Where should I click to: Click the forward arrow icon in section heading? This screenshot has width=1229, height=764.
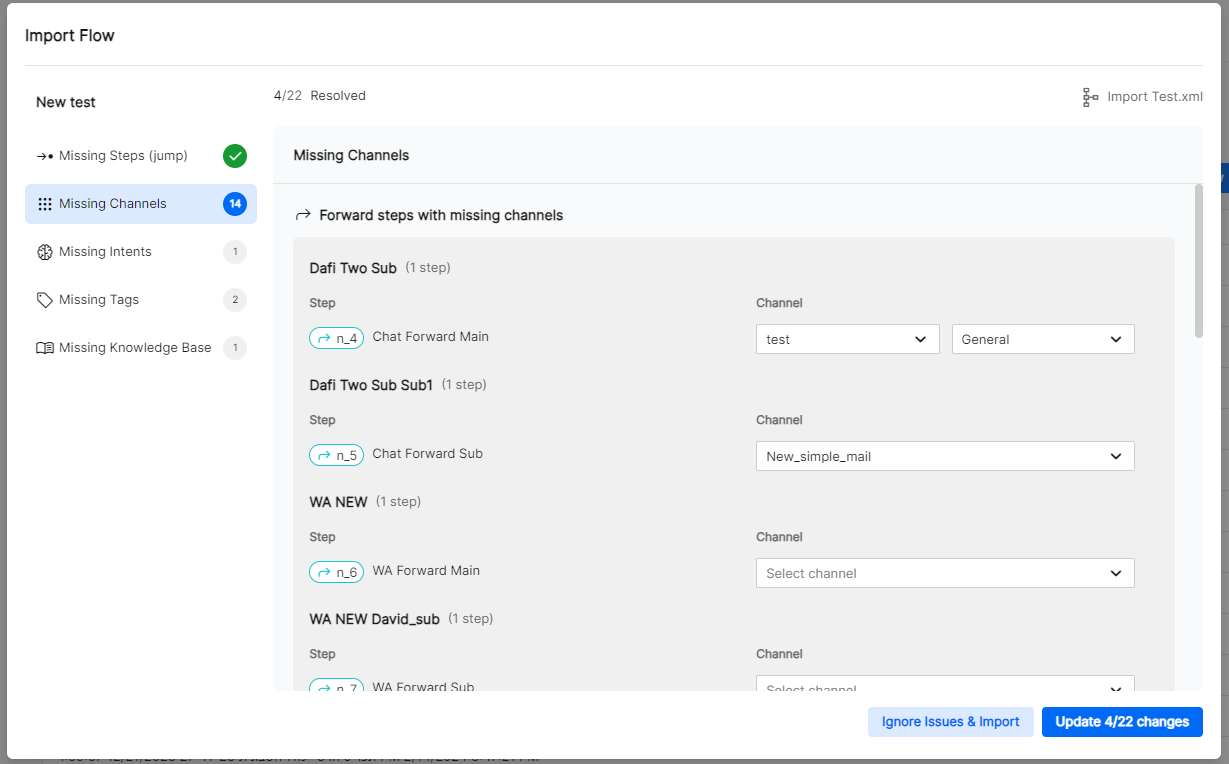pyautogui.click(x=303, y=215)
